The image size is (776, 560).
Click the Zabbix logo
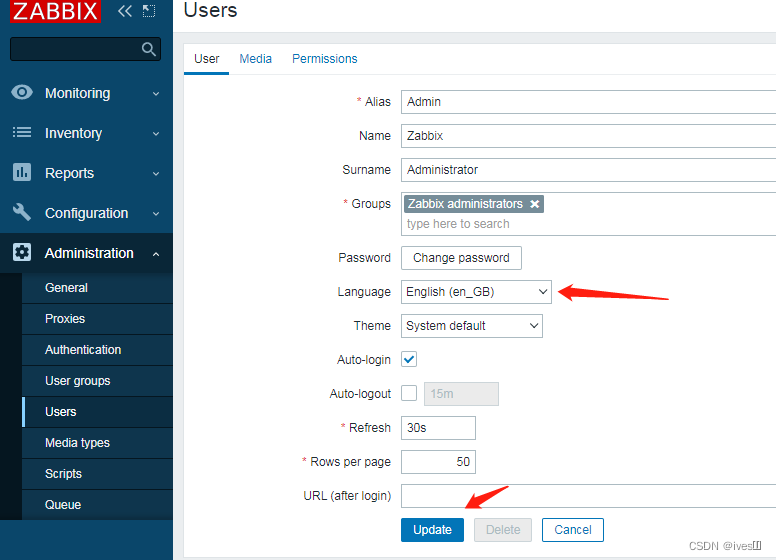(55, 11)
